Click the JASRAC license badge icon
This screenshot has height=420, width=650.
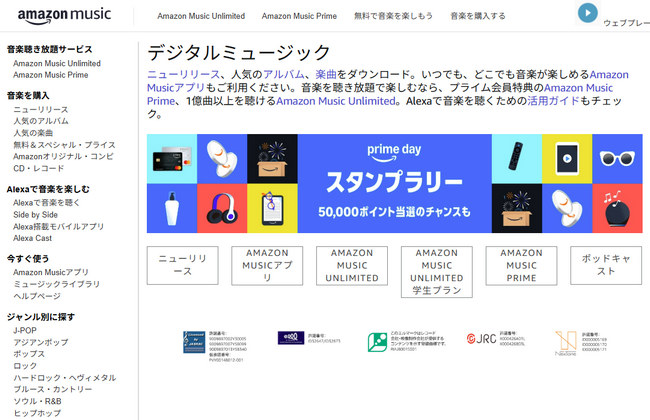194,342
